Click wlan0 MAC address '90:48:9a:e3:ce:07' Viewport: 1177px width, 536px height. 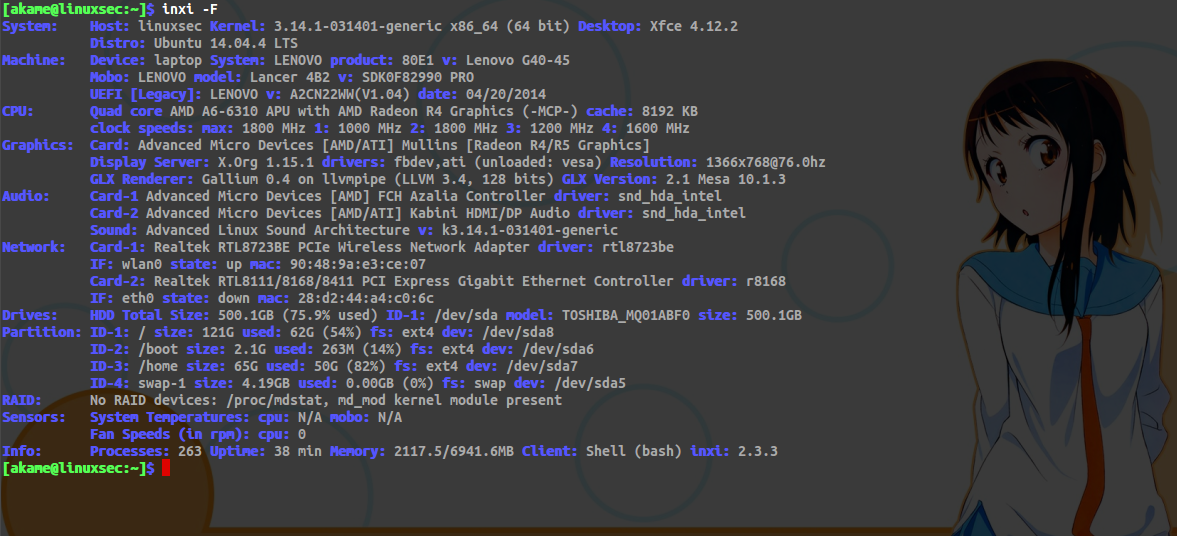click(359, 264)
